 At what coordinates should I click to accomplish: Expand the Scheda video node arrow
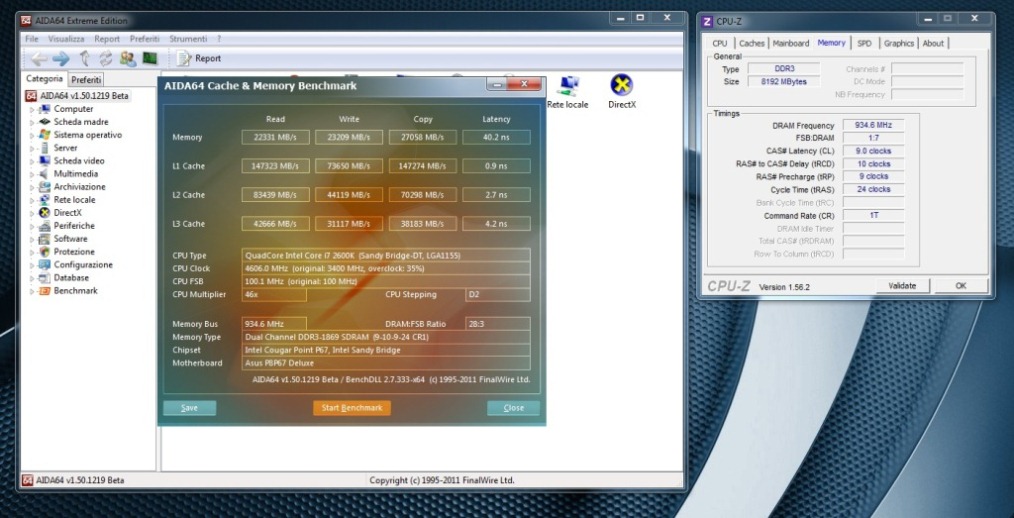[x=32, y=162]
